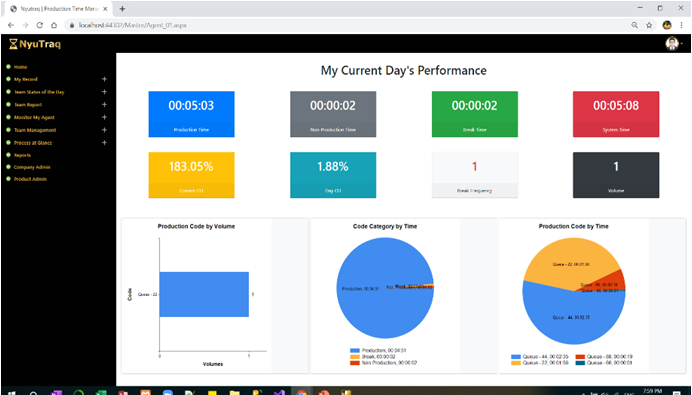
Task: Bookmark this page with the star icon
Action: 649,25
